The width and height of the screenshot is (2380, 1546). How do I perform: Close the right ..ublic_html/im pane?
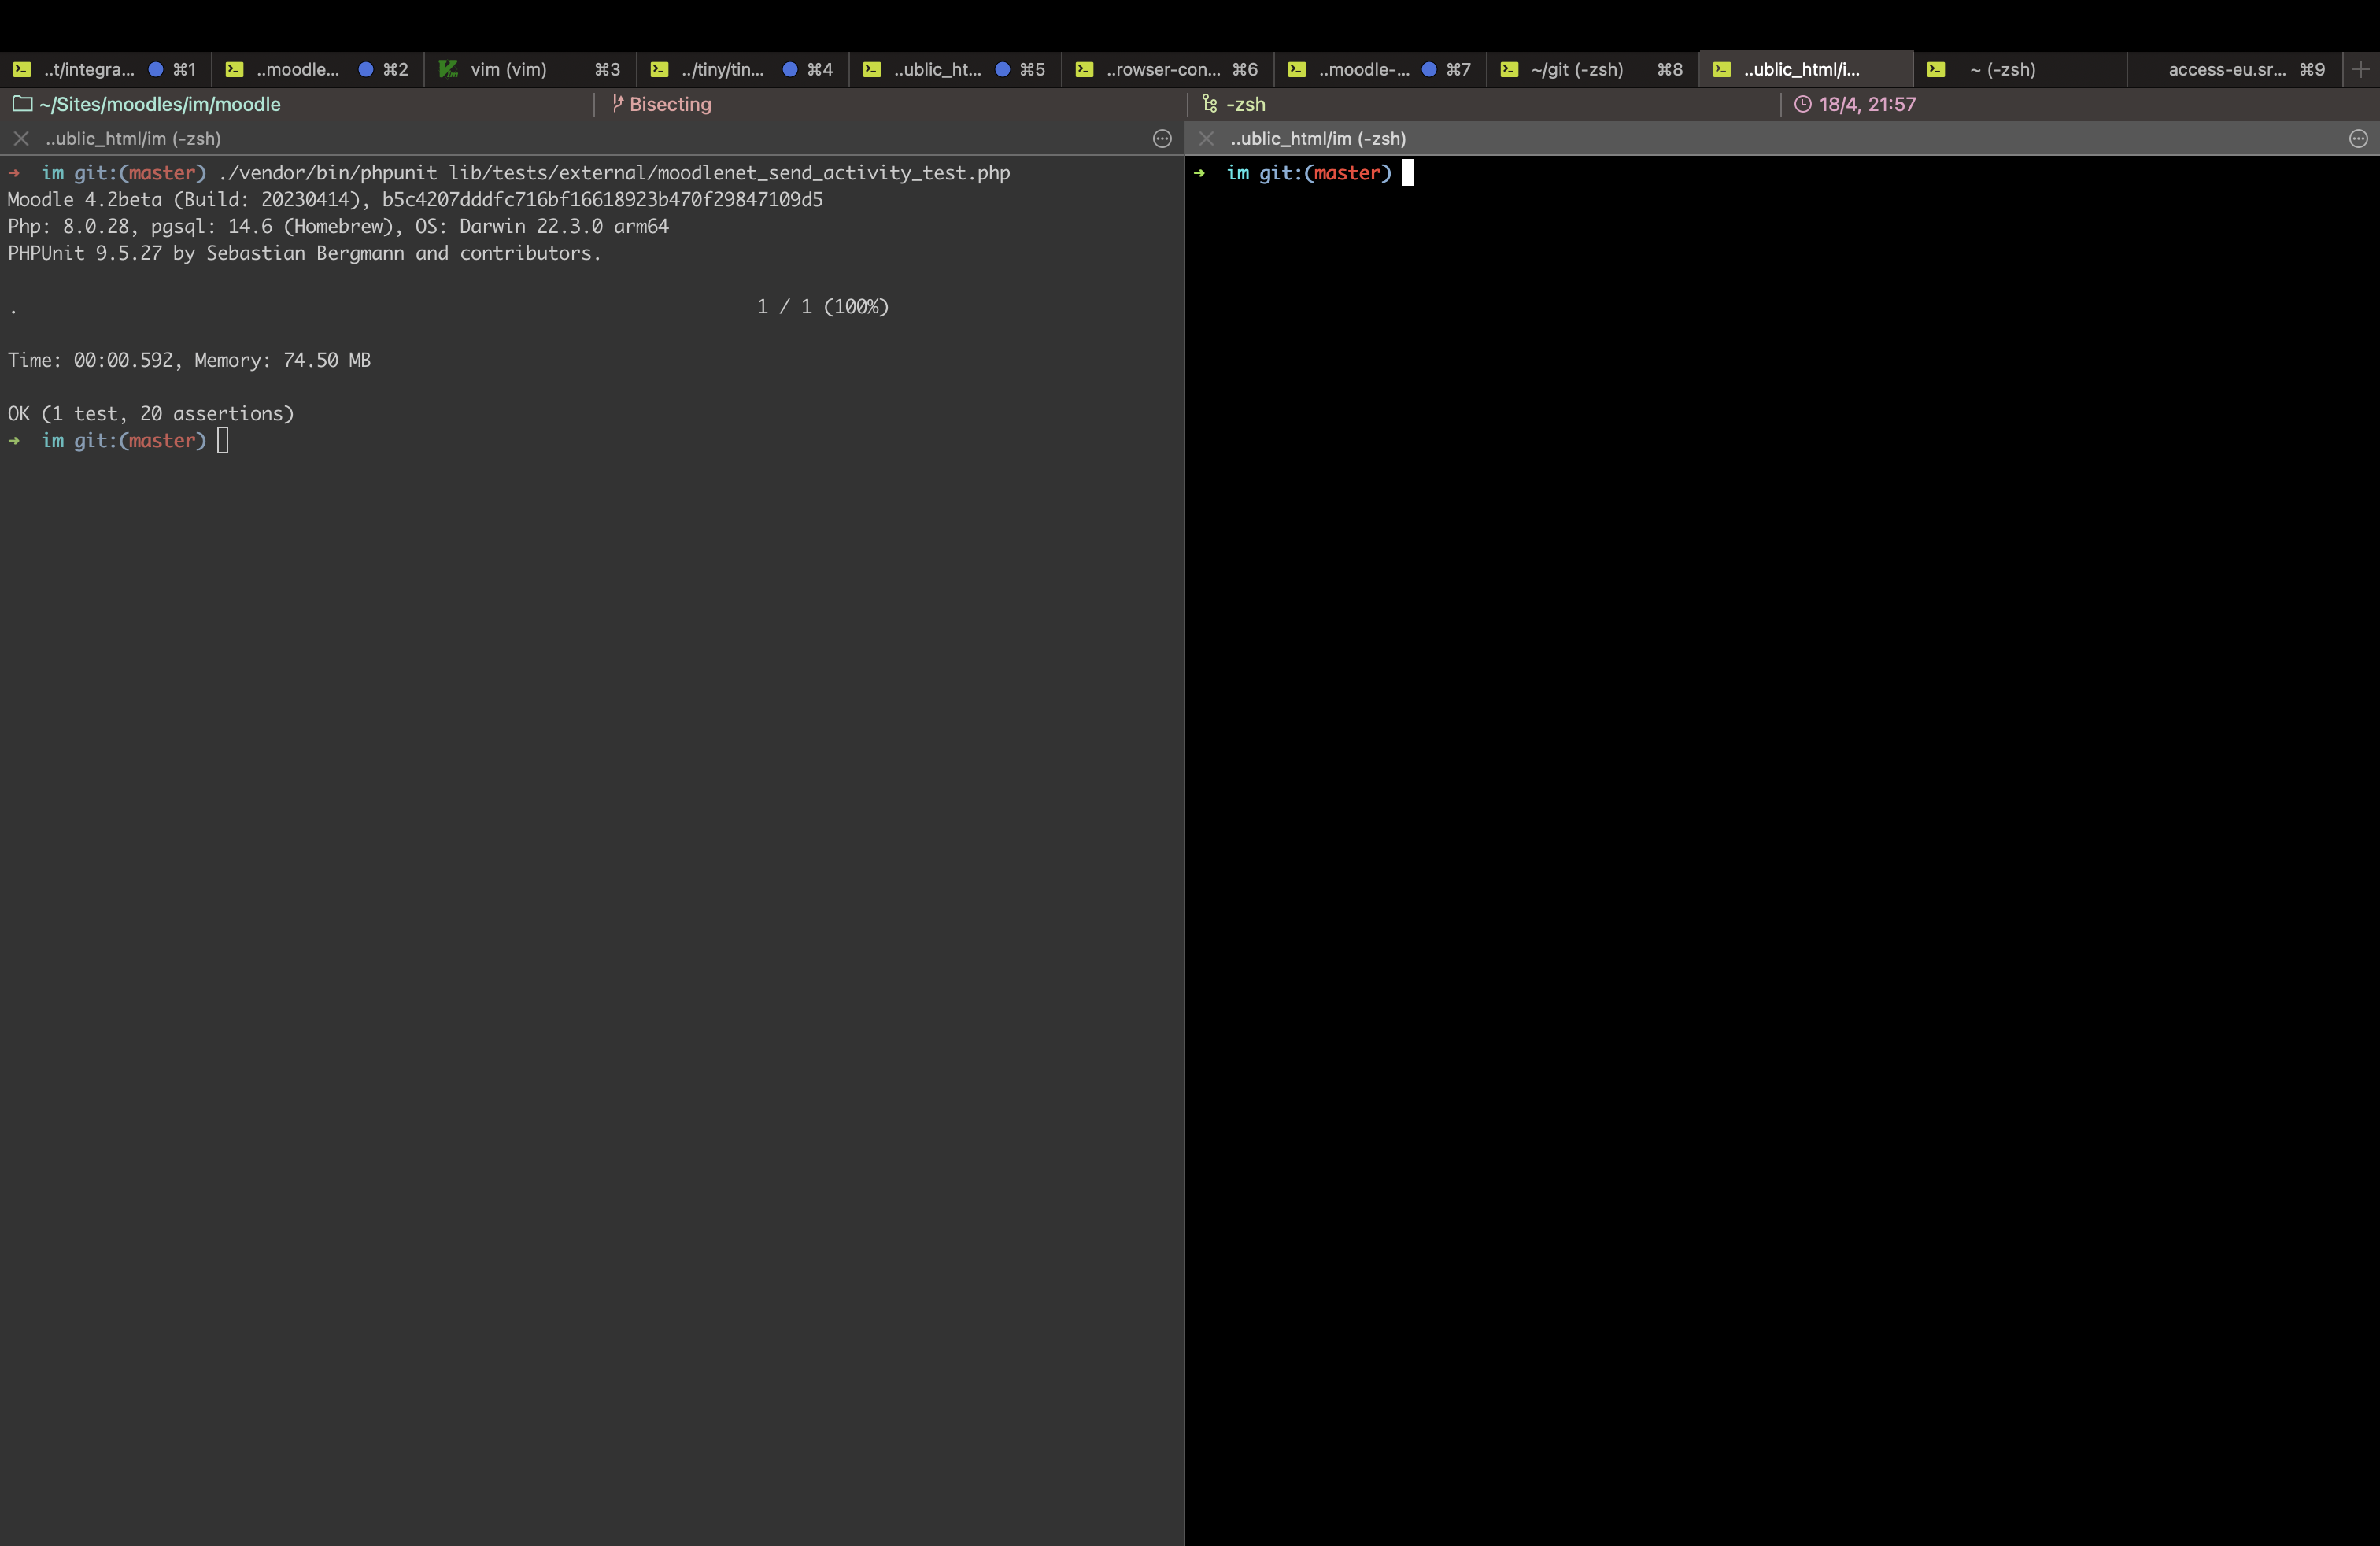click(1207, 139)
